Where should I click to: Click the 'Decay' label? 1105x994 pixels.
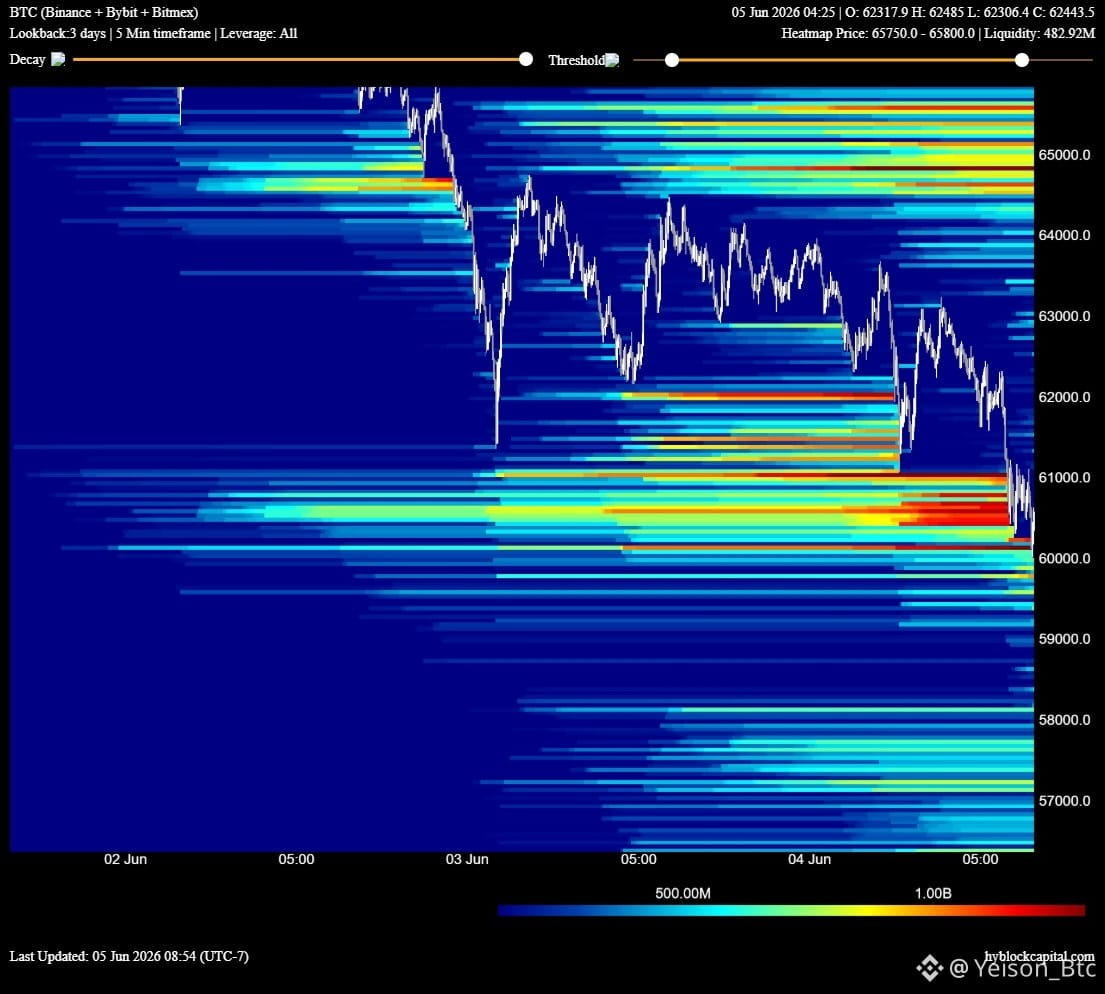[27, 59]
